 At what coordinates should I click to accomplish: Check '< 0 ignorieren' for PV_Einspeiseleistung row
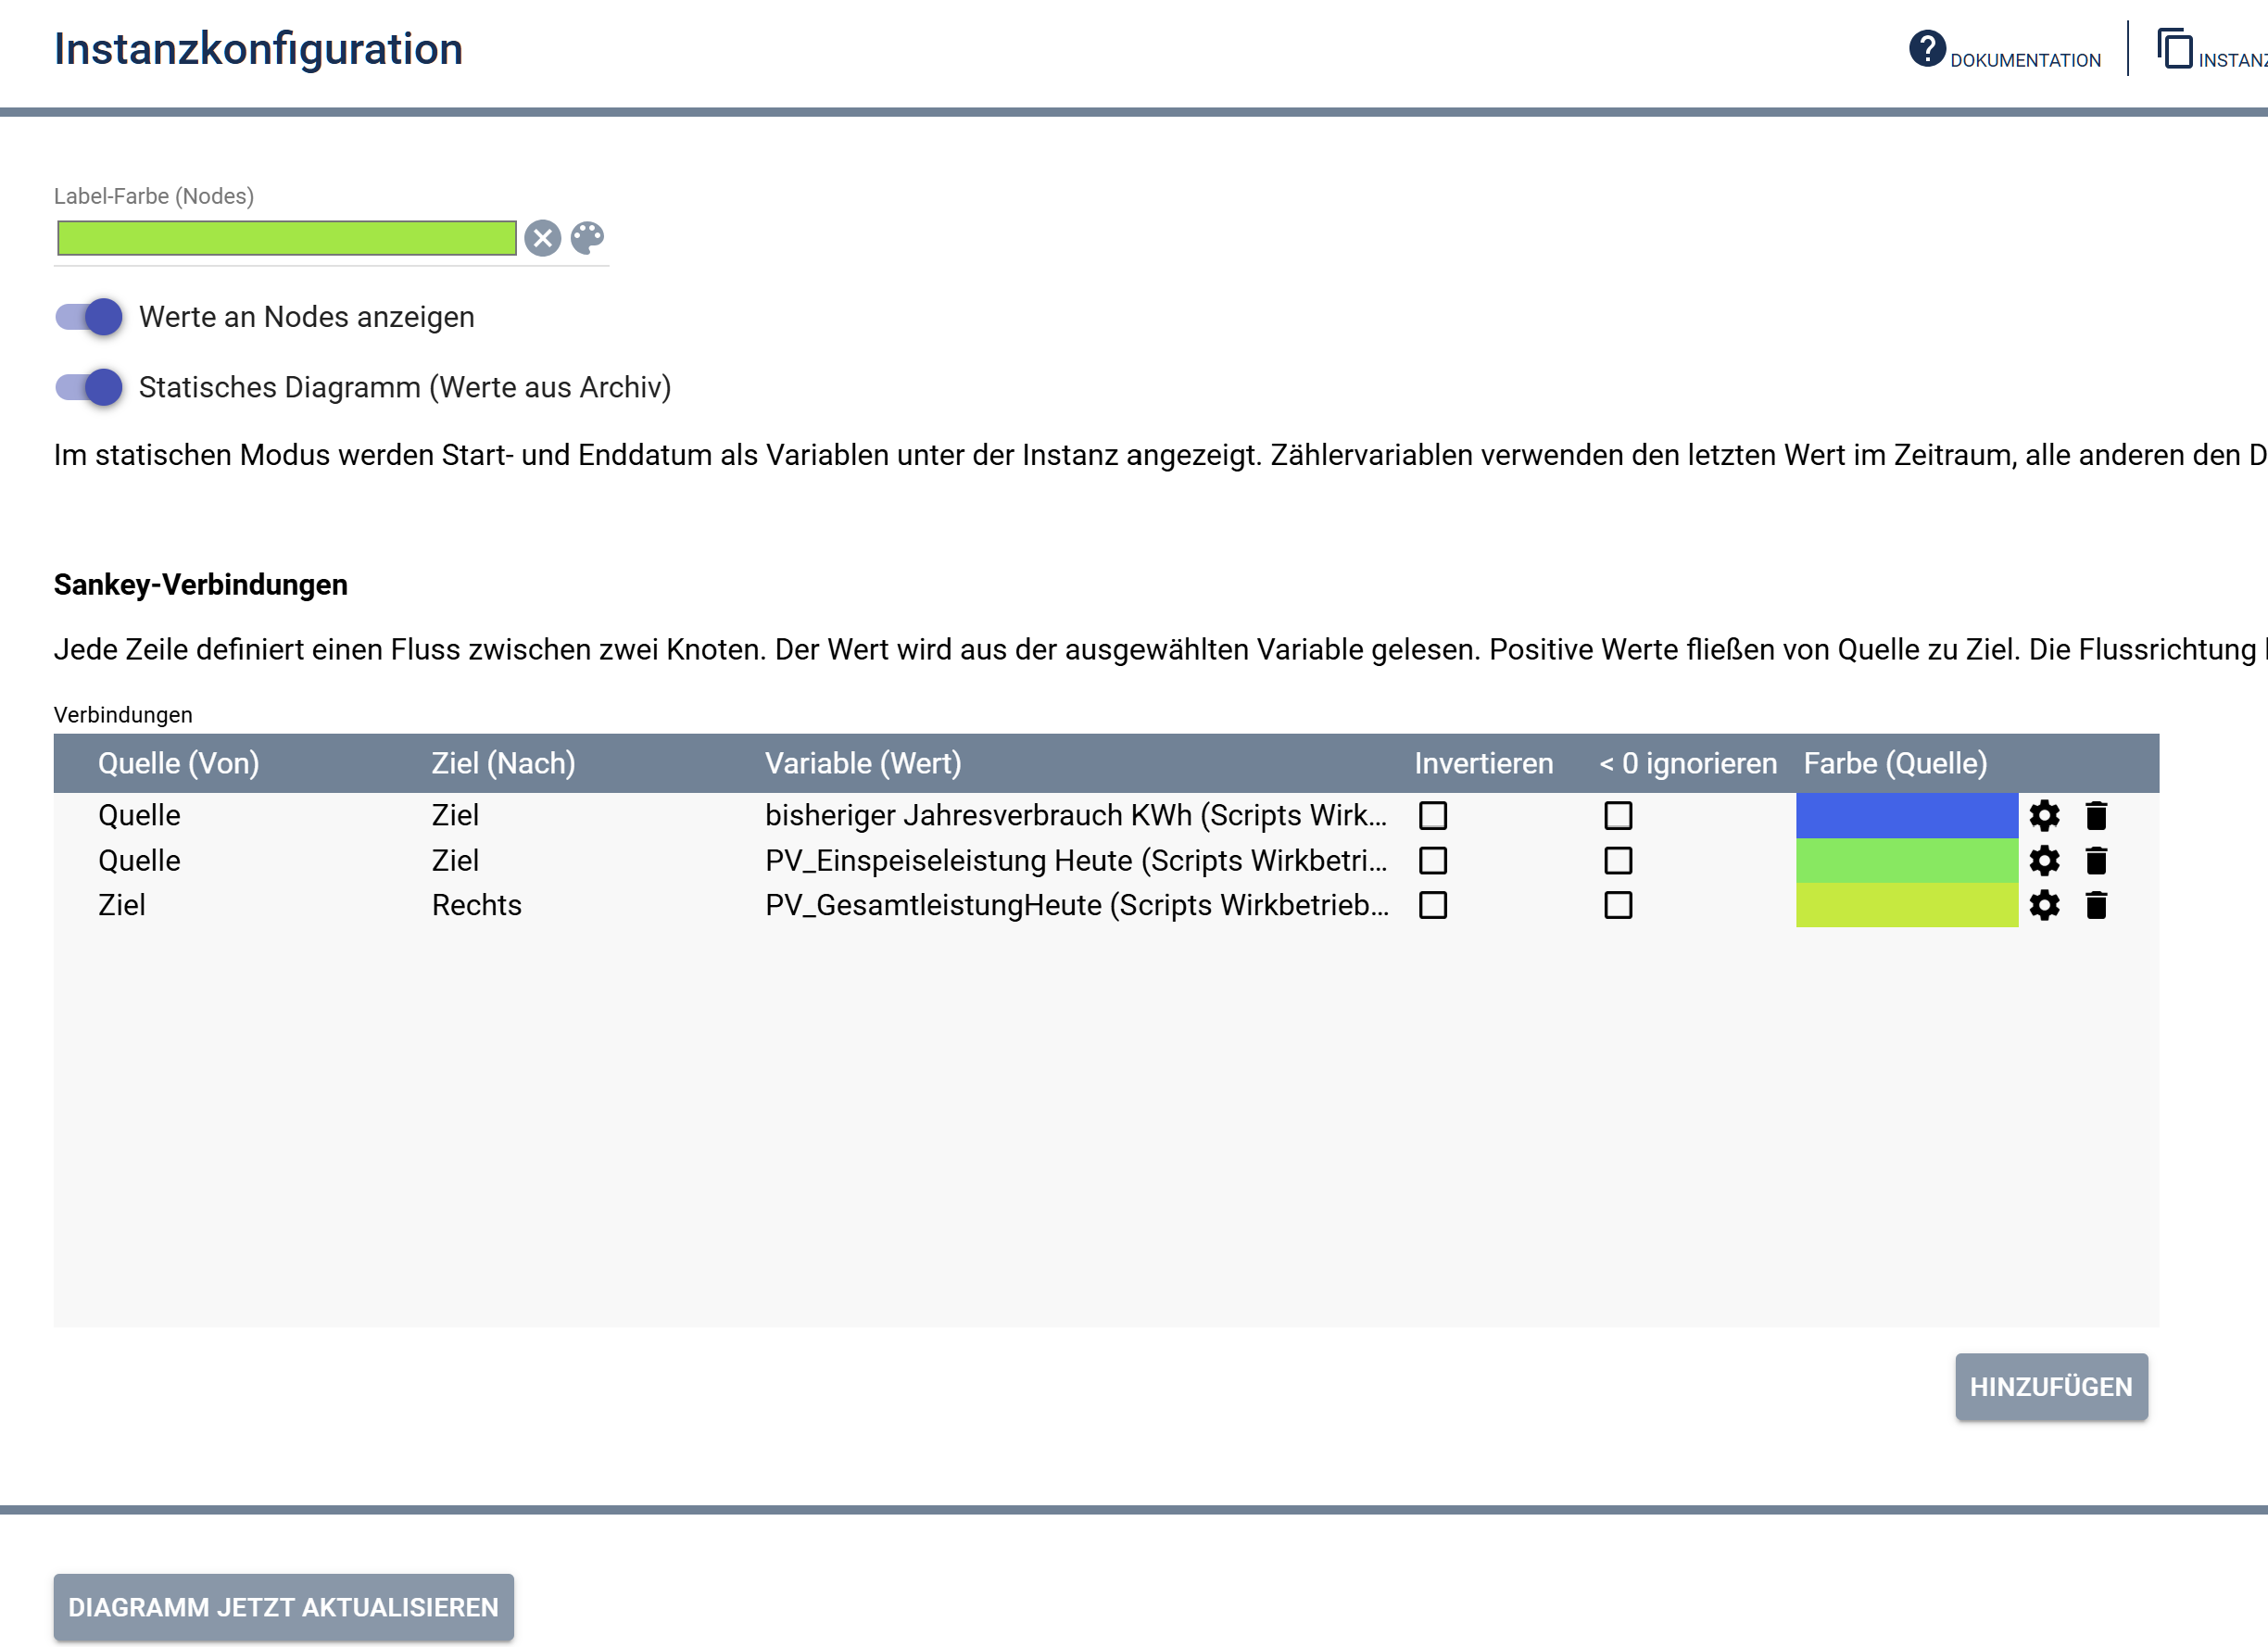coord(1618,861)
